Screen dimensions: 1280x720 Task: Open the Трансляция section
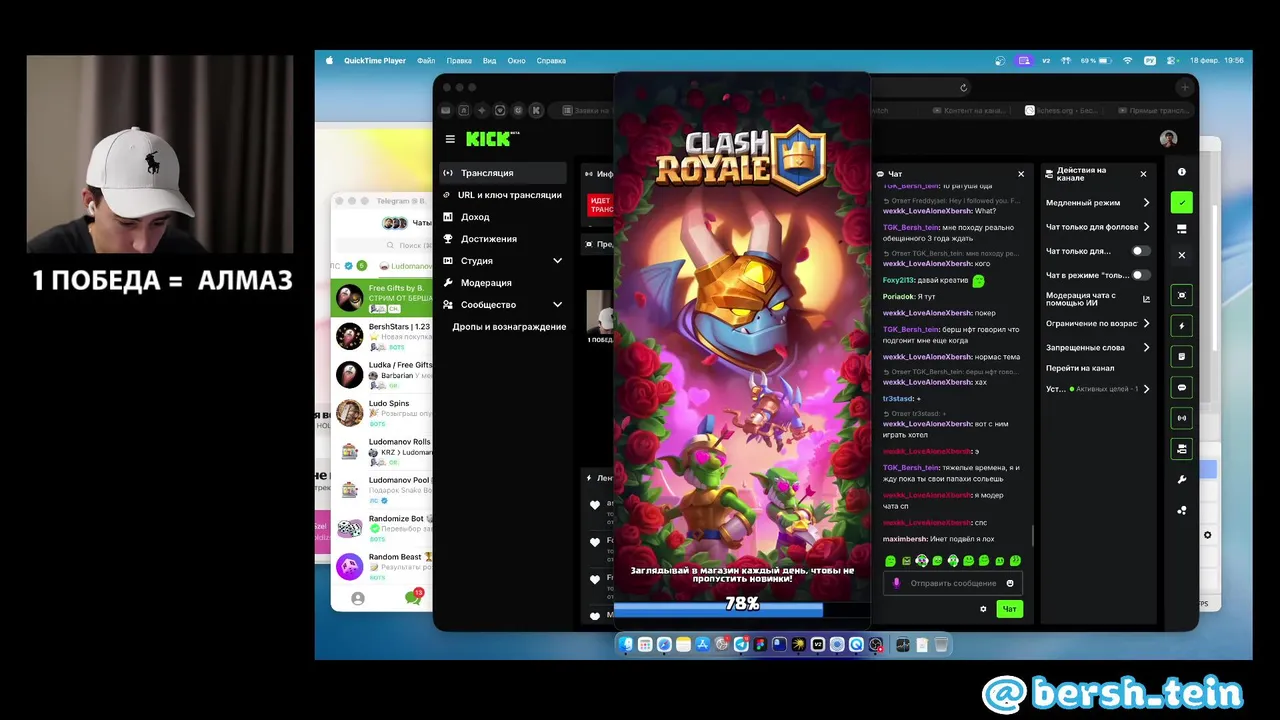click(x=503, y=173)
